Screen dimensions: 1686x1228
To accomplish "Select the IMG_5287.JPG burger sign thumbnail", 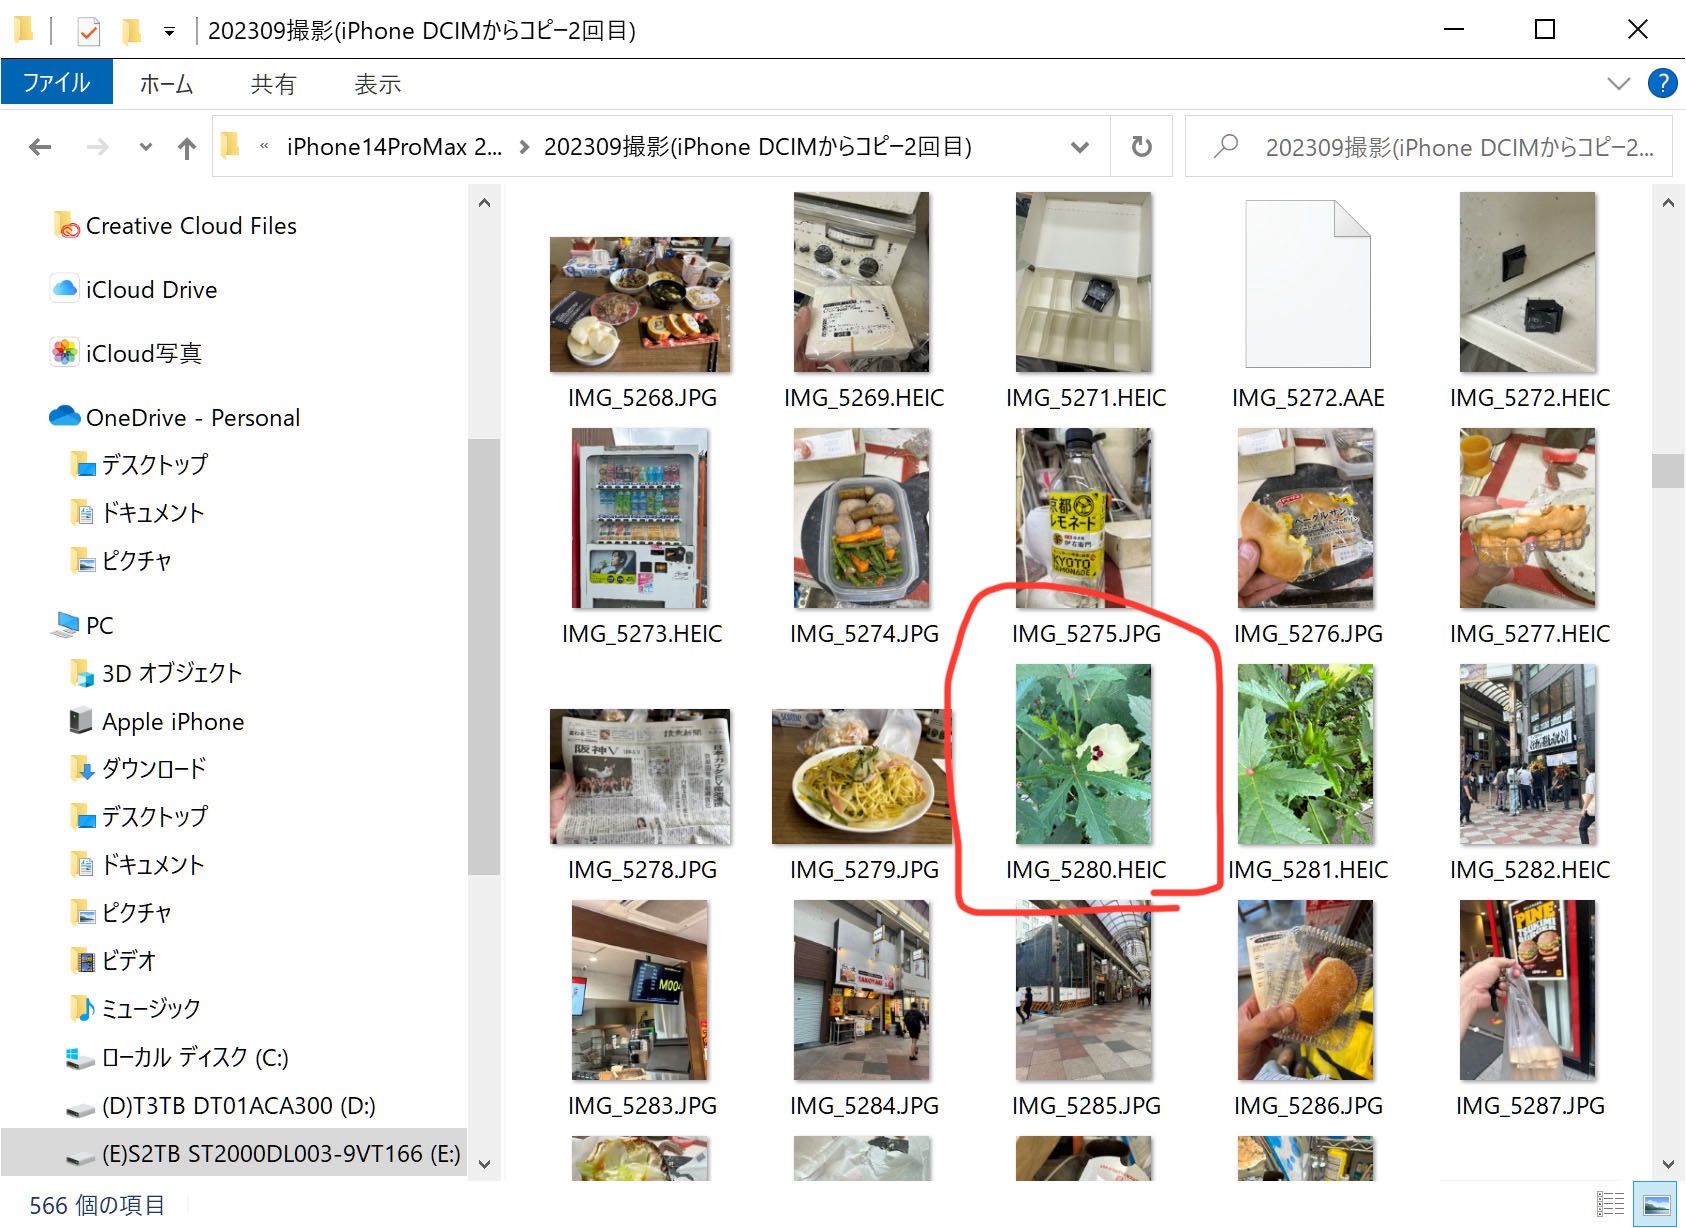I will coord(1528,990).
